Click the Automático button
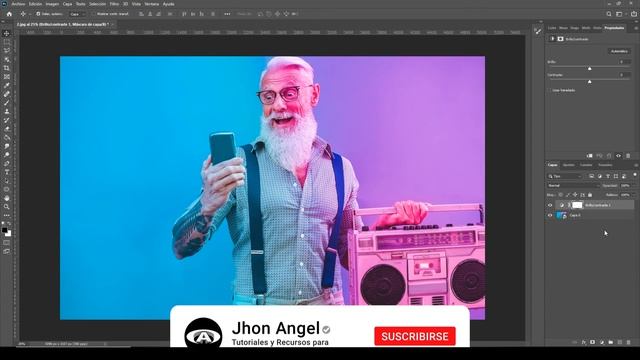Screen dimensions: 640x360 click(x=619, y=51)
